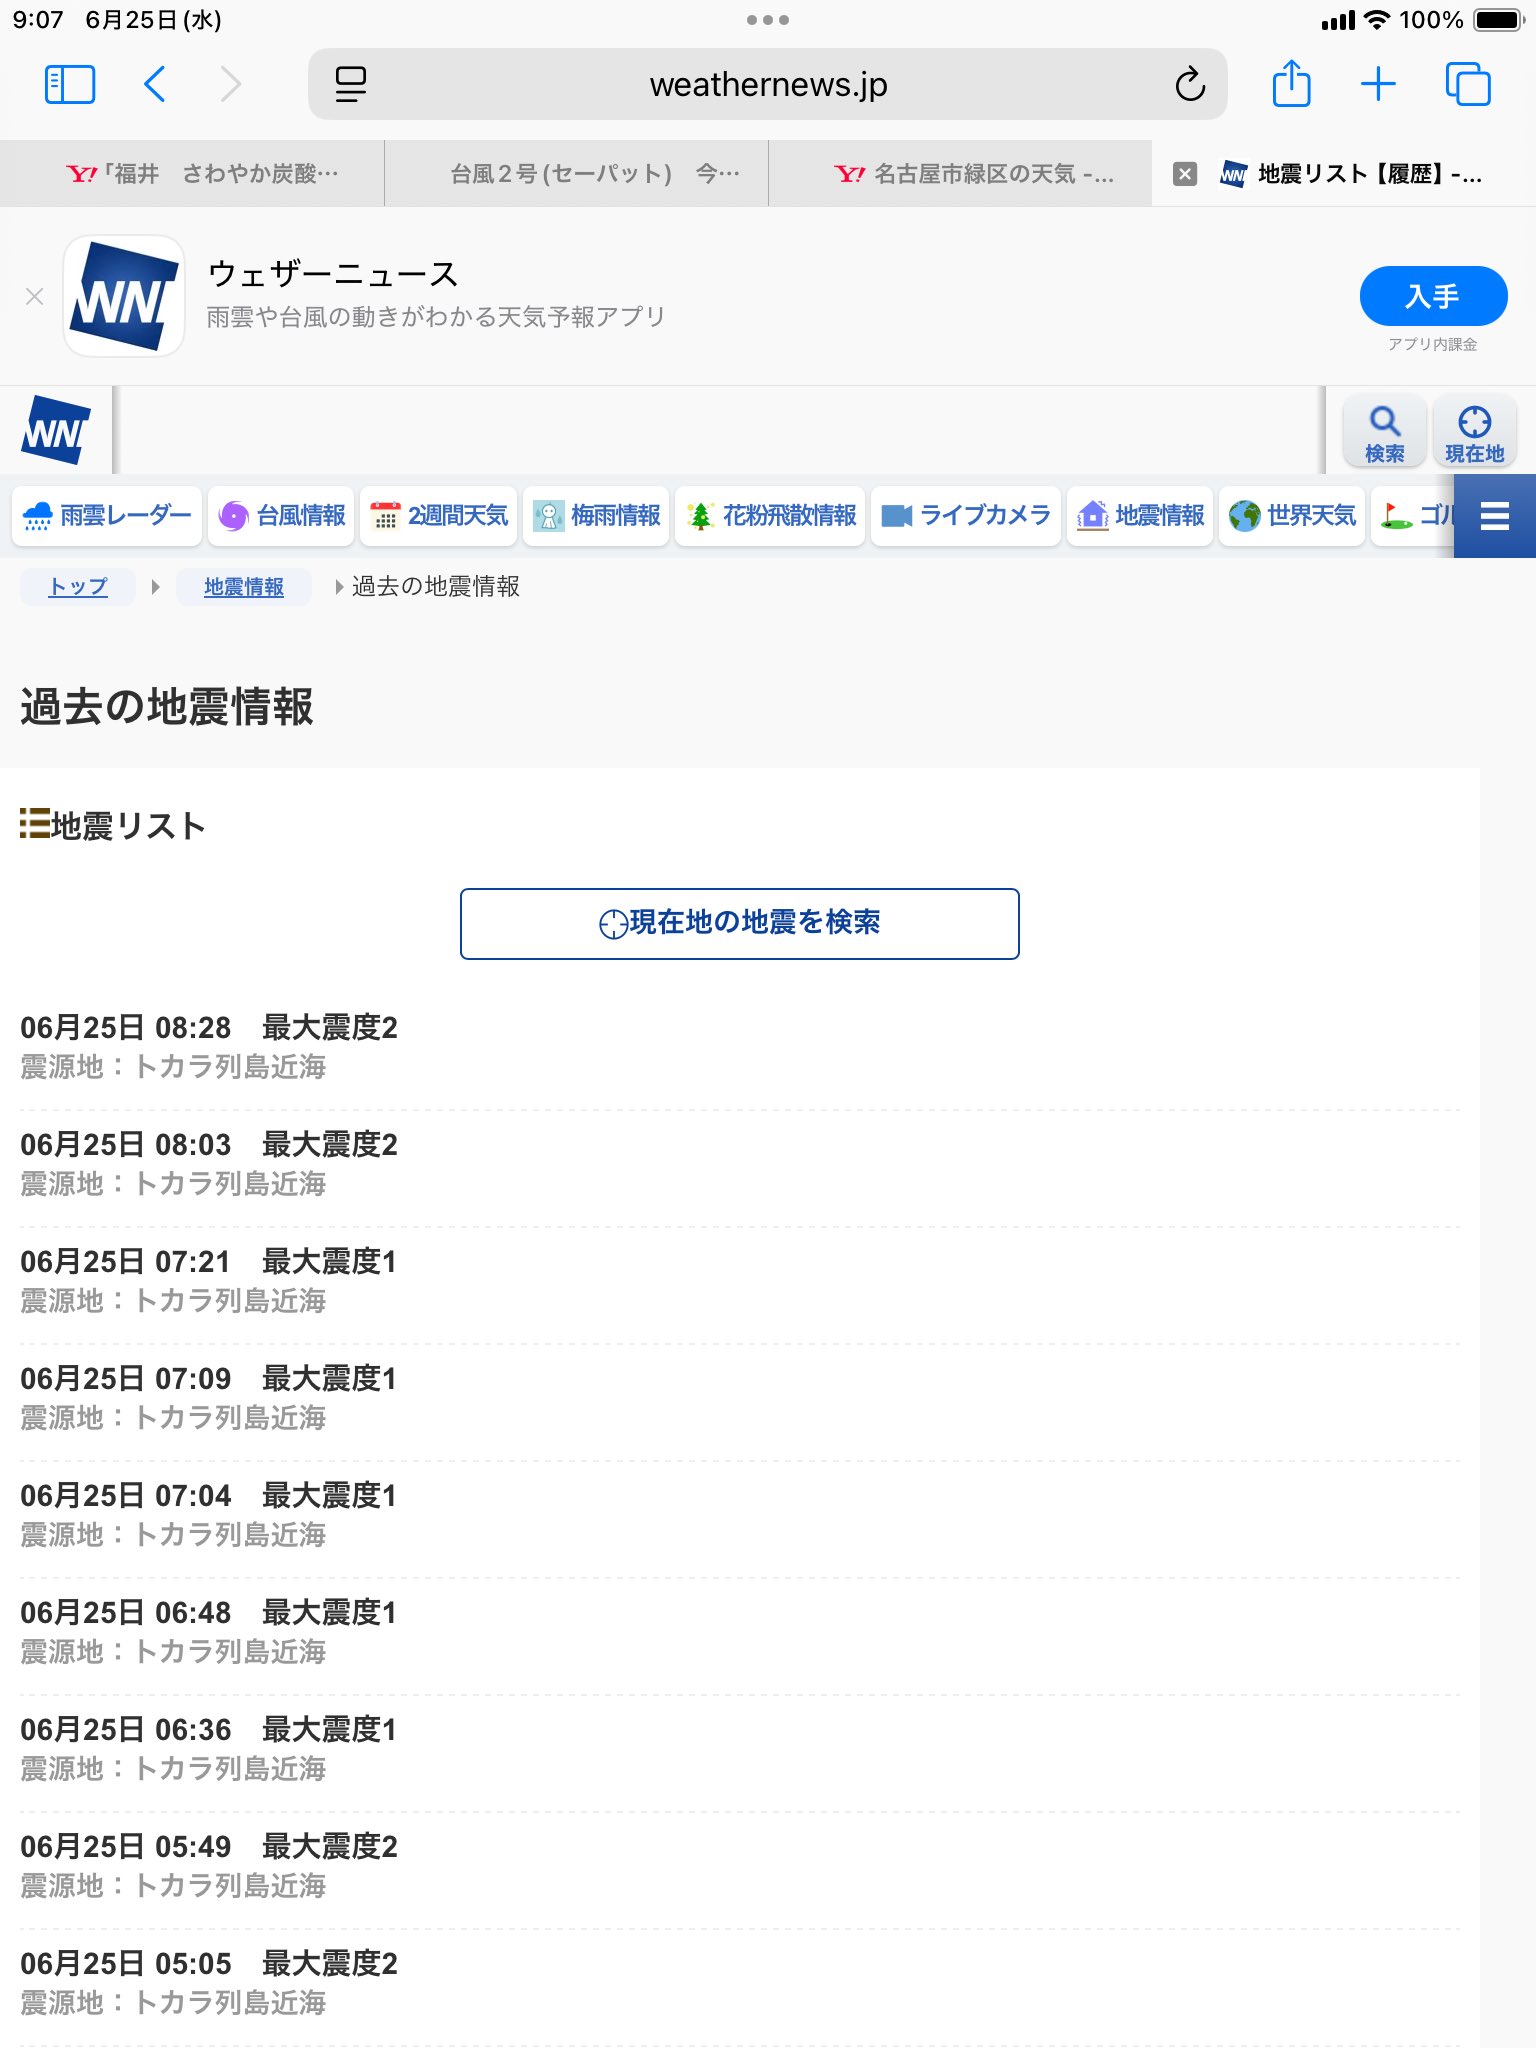Open 雨雲レーダー from the navigation bar
This screenshot has width=1536, height=2048.
107,516
